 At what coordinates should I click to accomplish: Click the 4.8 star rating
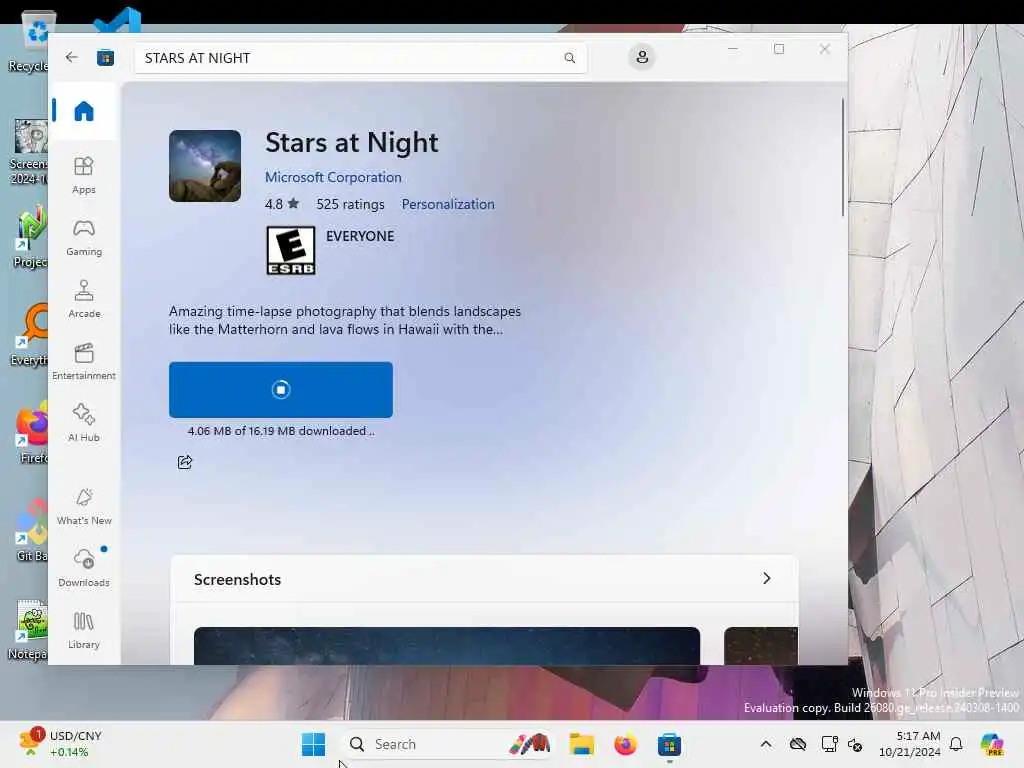click(281, 204)
